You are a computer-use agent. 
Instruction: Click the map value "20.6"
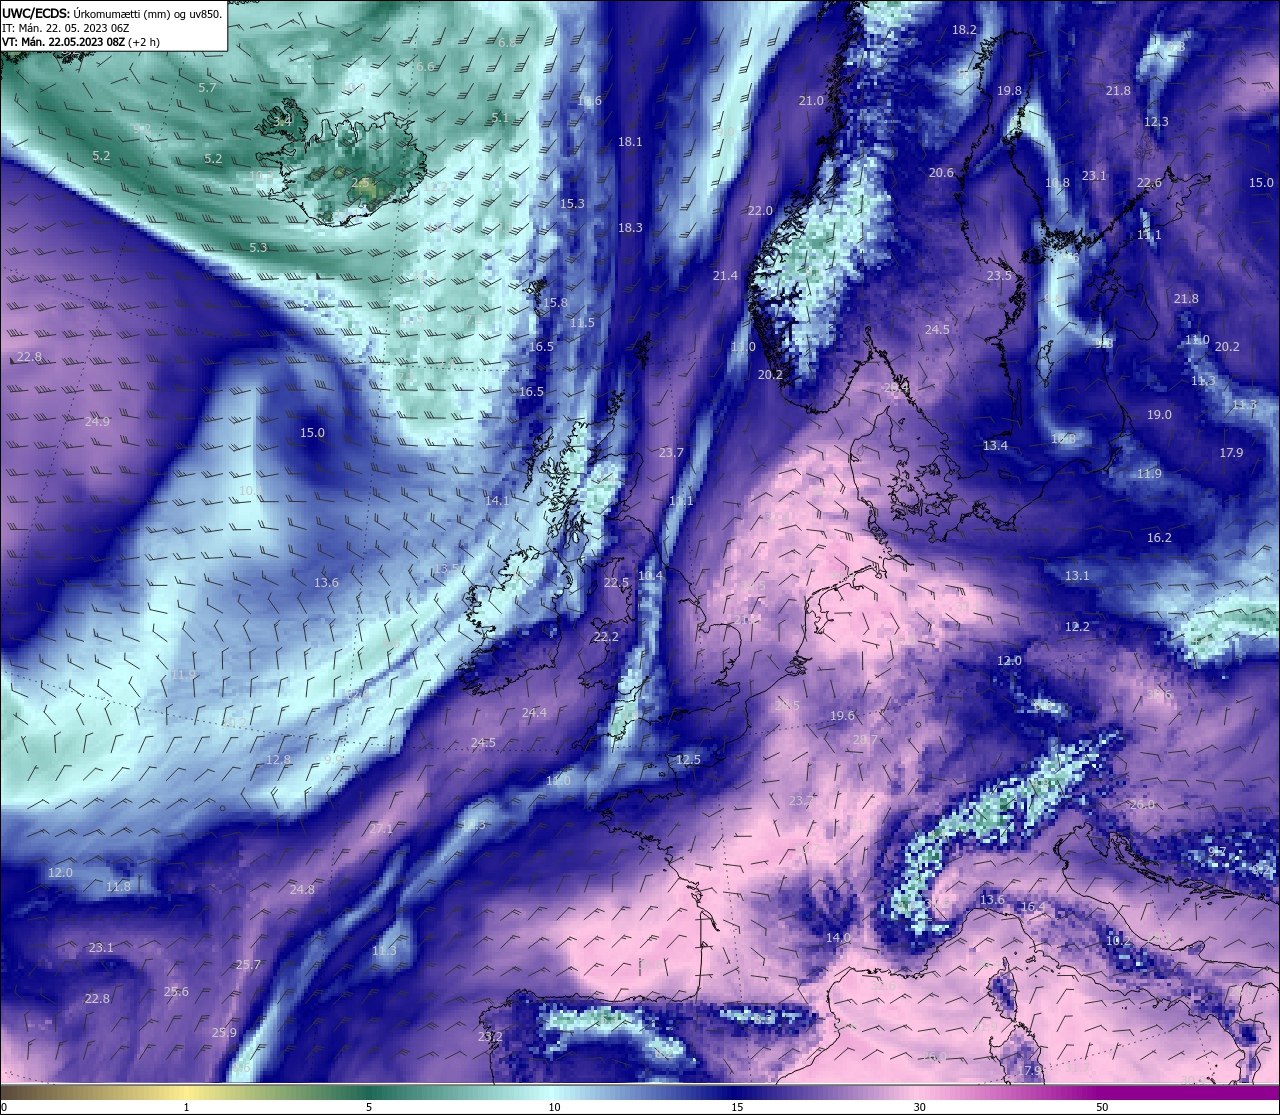941,173
